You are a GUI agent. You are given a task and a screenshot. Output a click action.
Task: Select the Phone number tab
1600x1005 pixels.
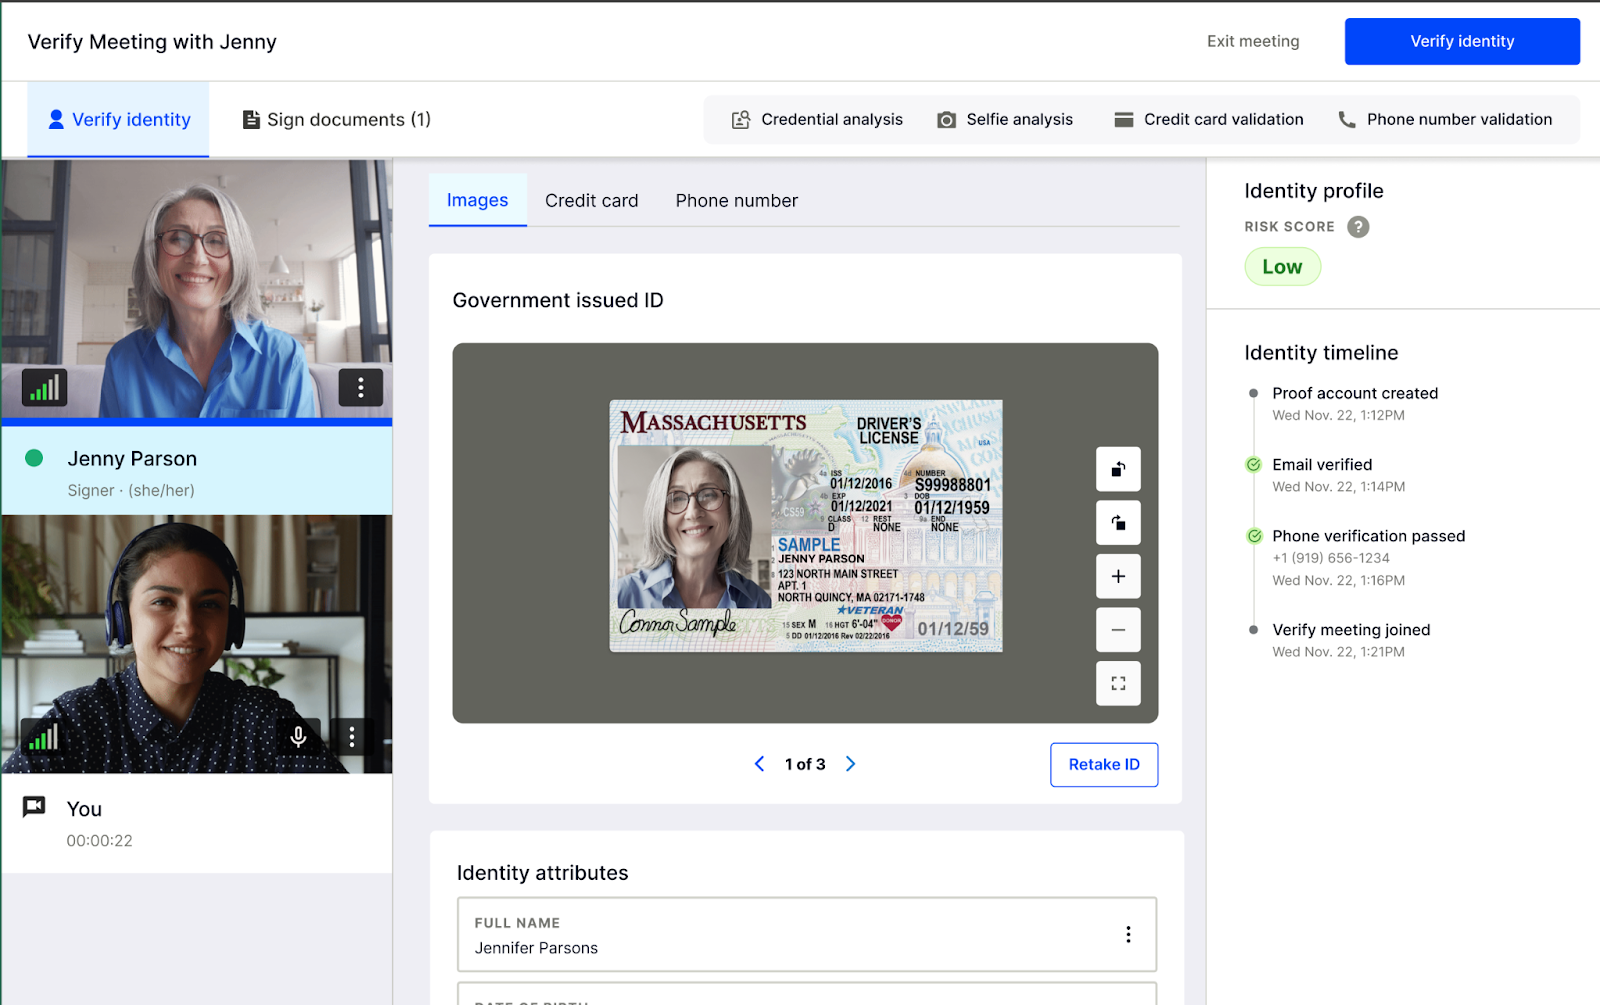(736, 200)
